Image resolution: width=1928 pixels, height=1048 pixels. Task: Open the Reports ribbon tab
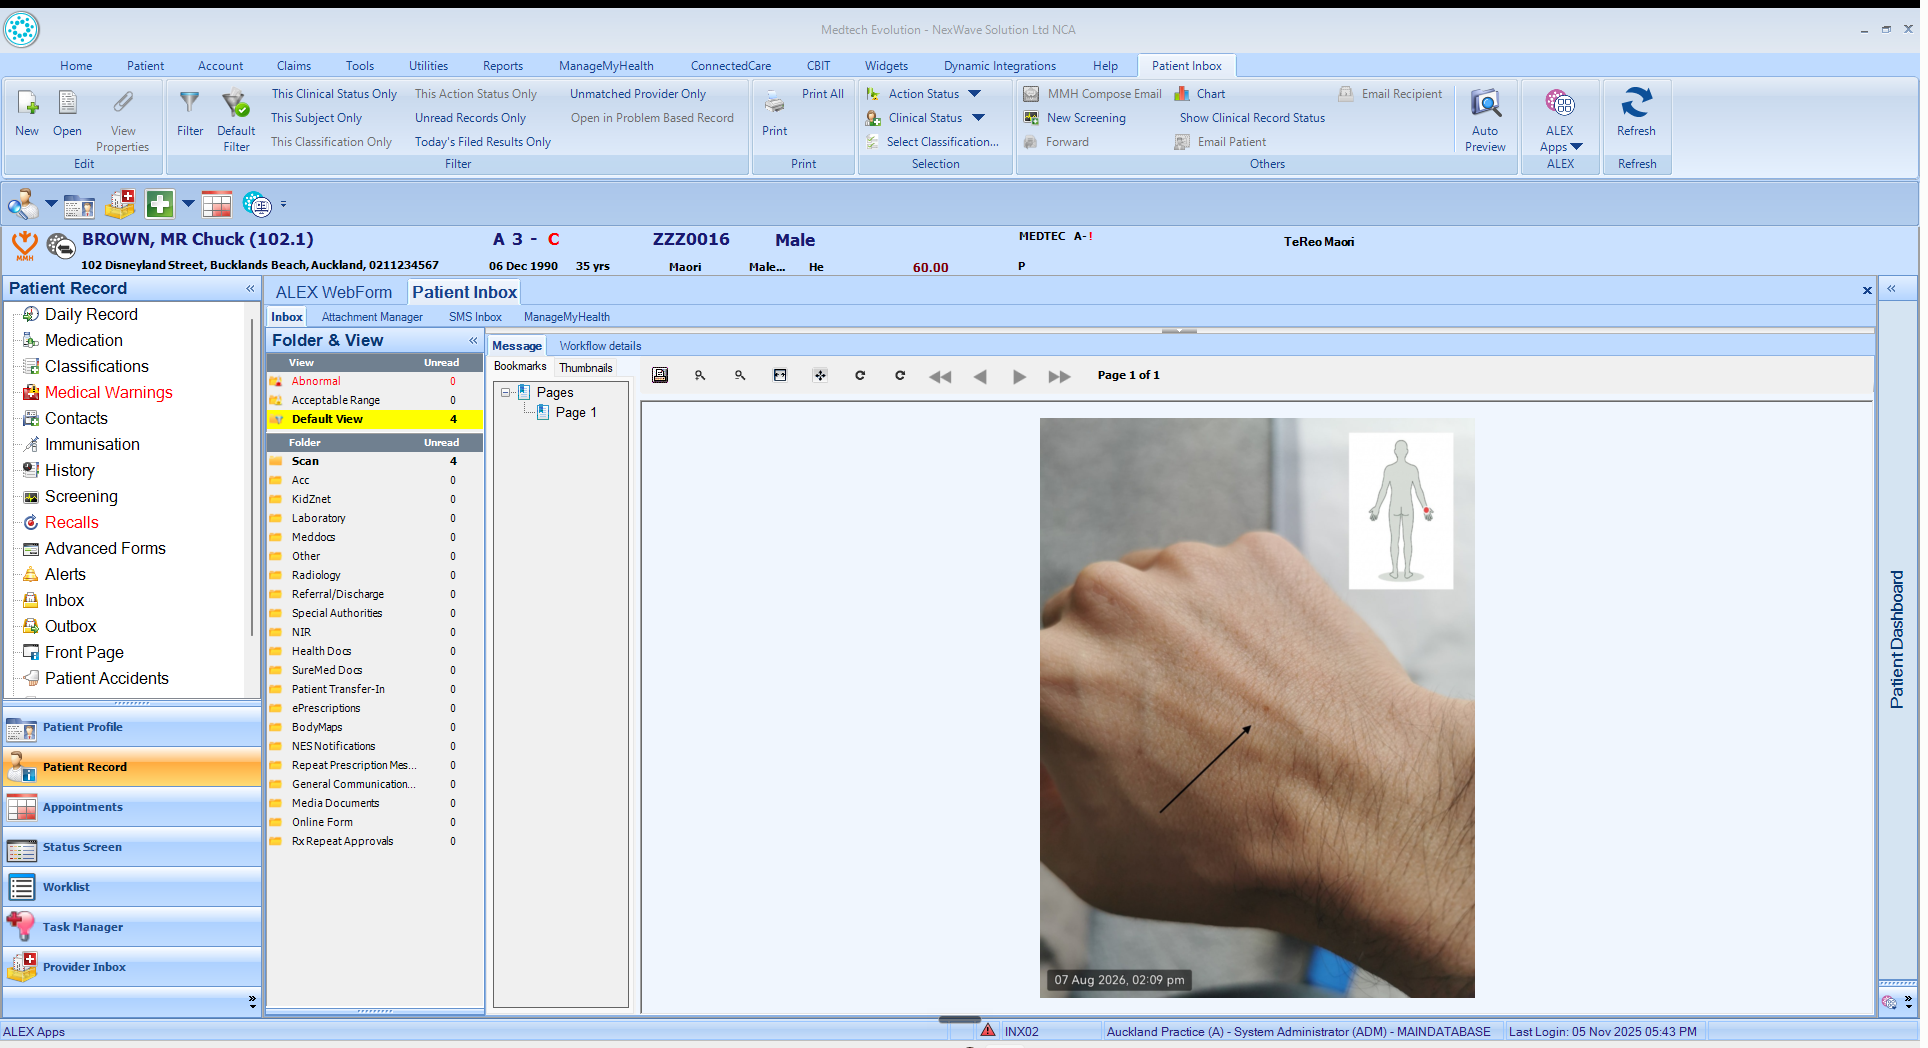[x=502, y=66]
